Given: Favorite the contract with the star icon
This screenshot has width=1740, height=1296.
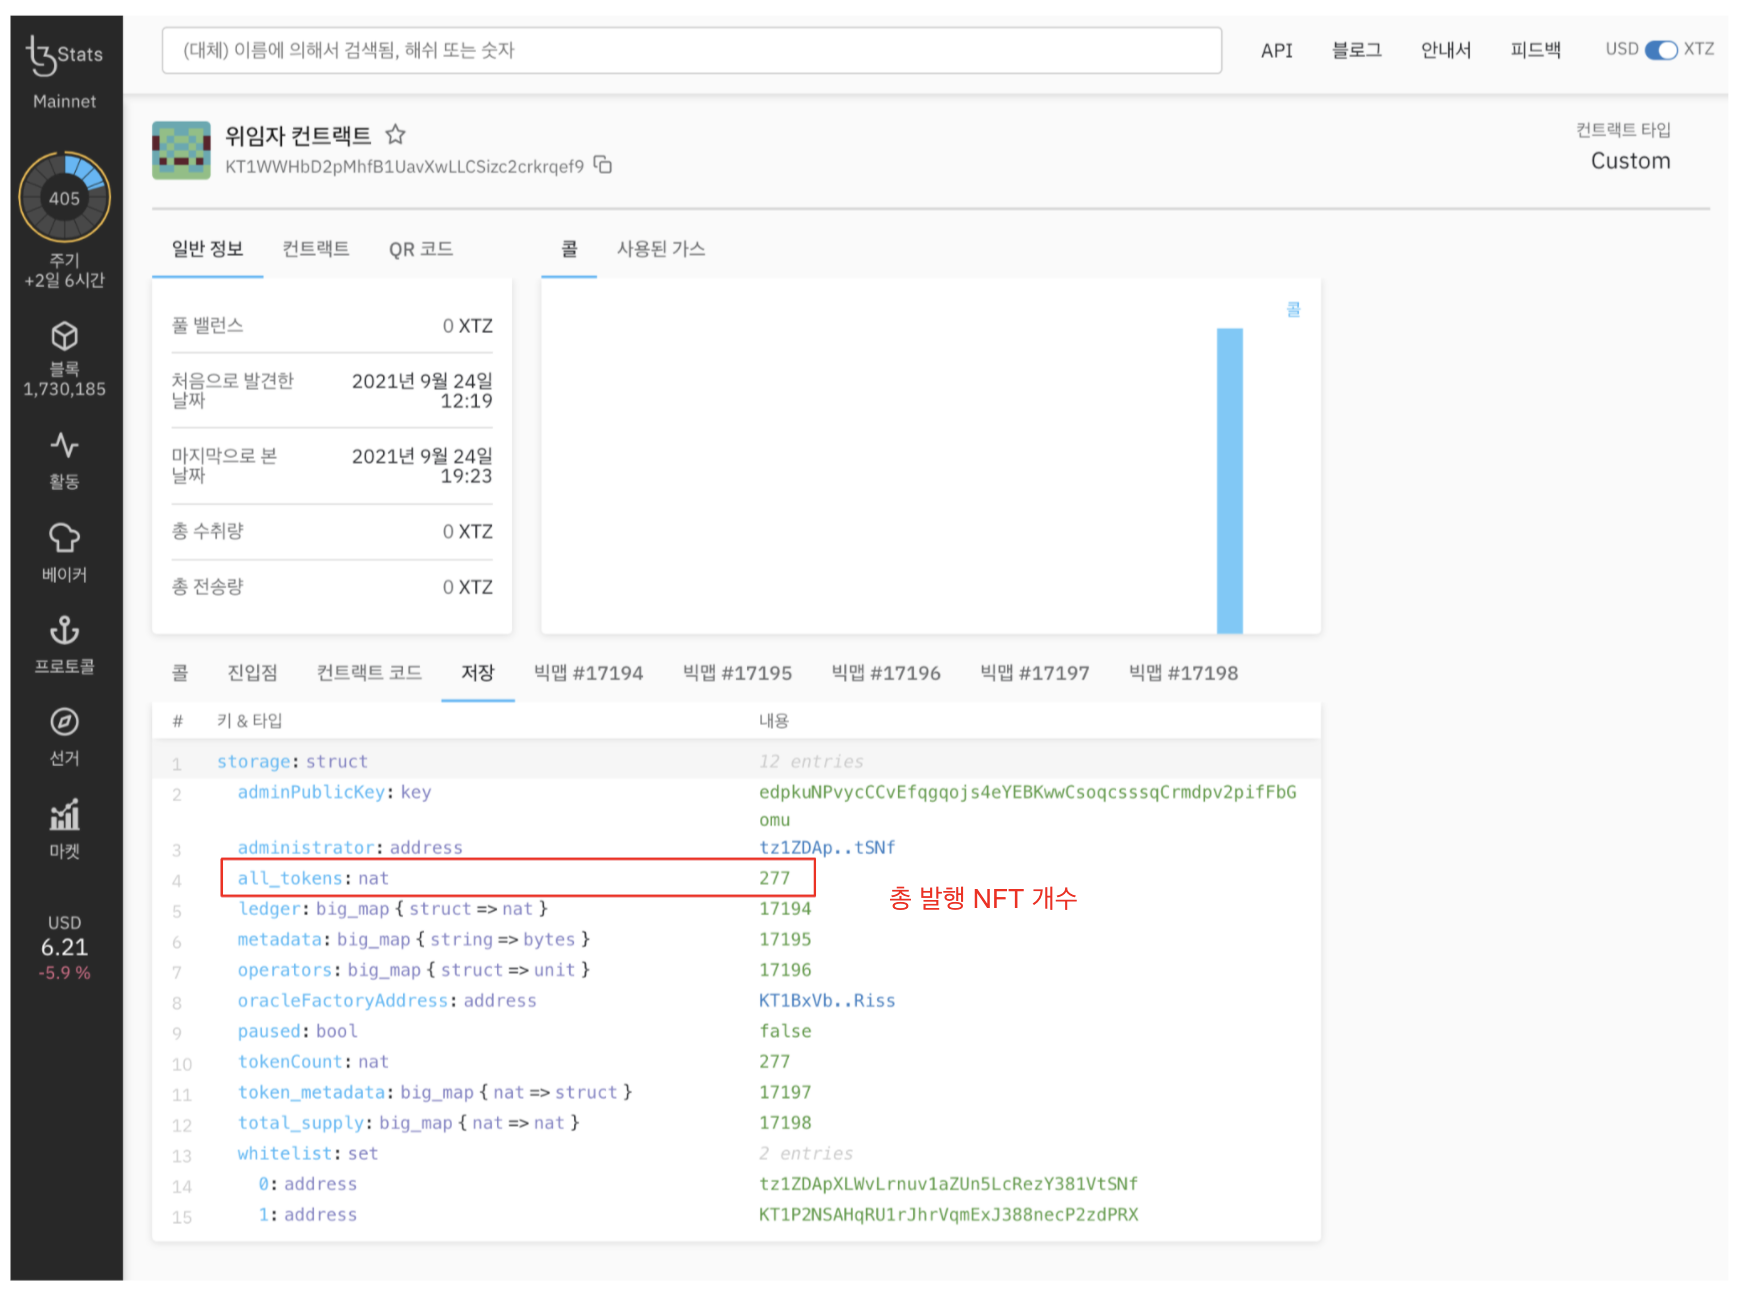Looking at the screenshot, I should coord(396,134).
